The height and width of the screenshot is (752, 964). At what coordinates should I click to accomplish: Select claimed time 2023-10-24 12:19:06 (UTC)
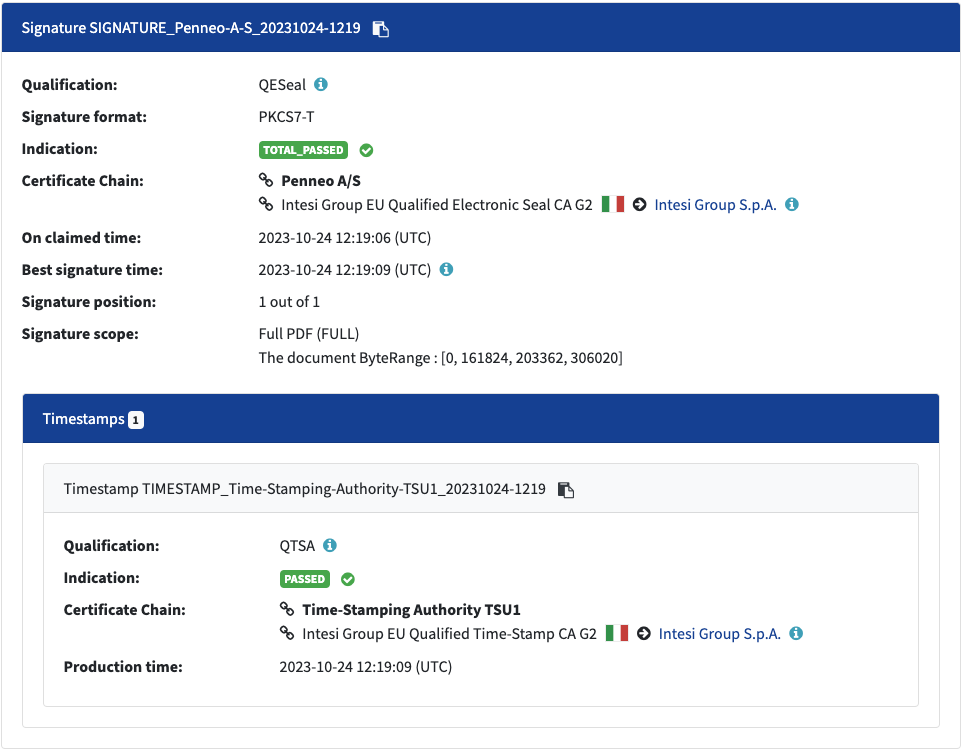click(345, 238)
